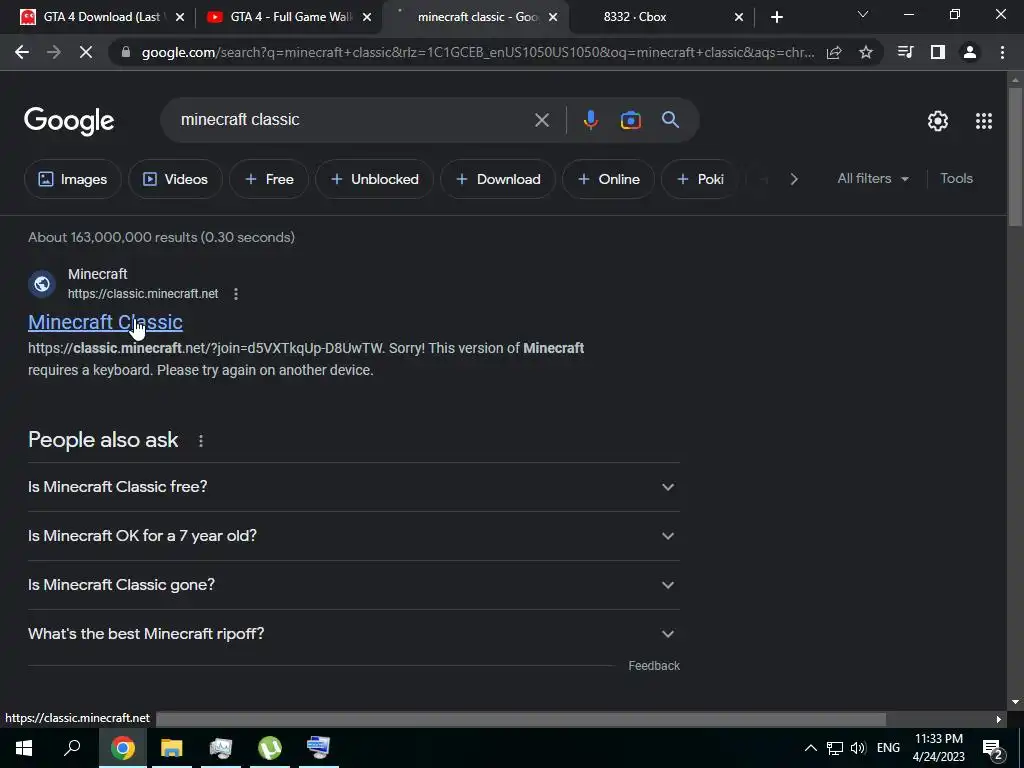Open the Google apps grid
1024x768 pixels.
984,121
